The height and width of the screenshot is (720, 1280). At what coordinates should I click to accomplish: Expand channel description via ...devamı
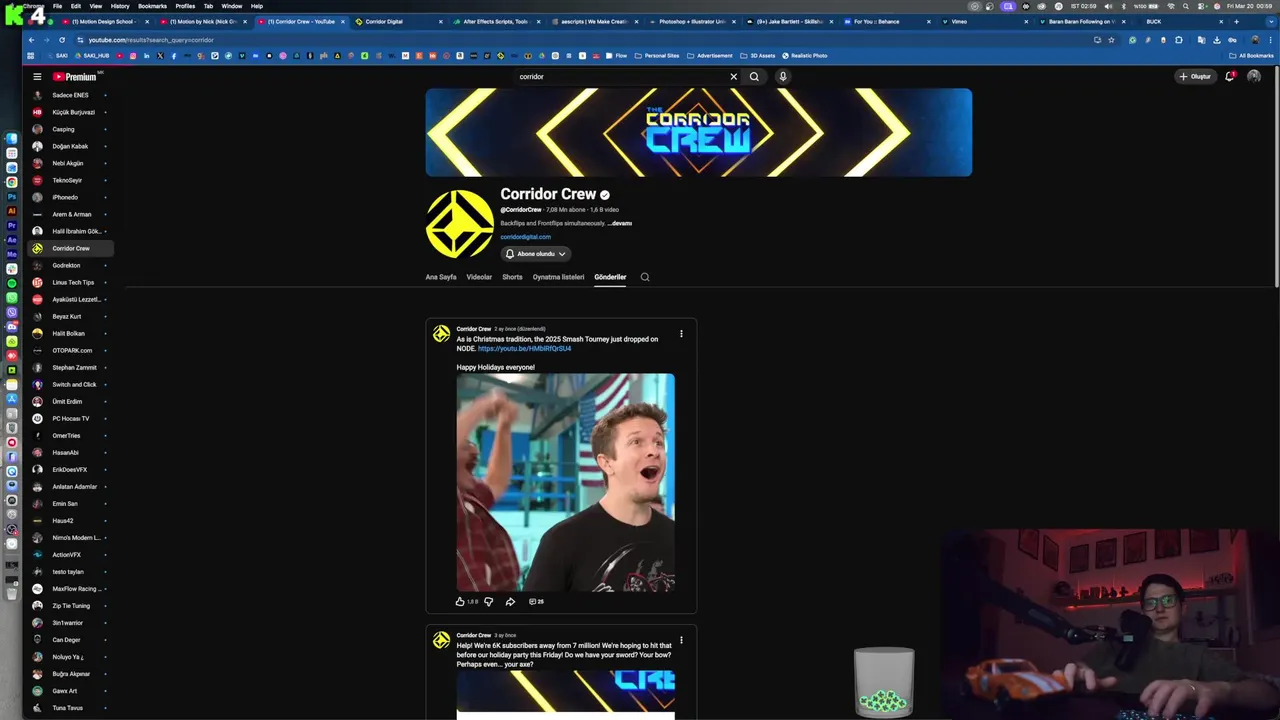[x=620, y=223]
